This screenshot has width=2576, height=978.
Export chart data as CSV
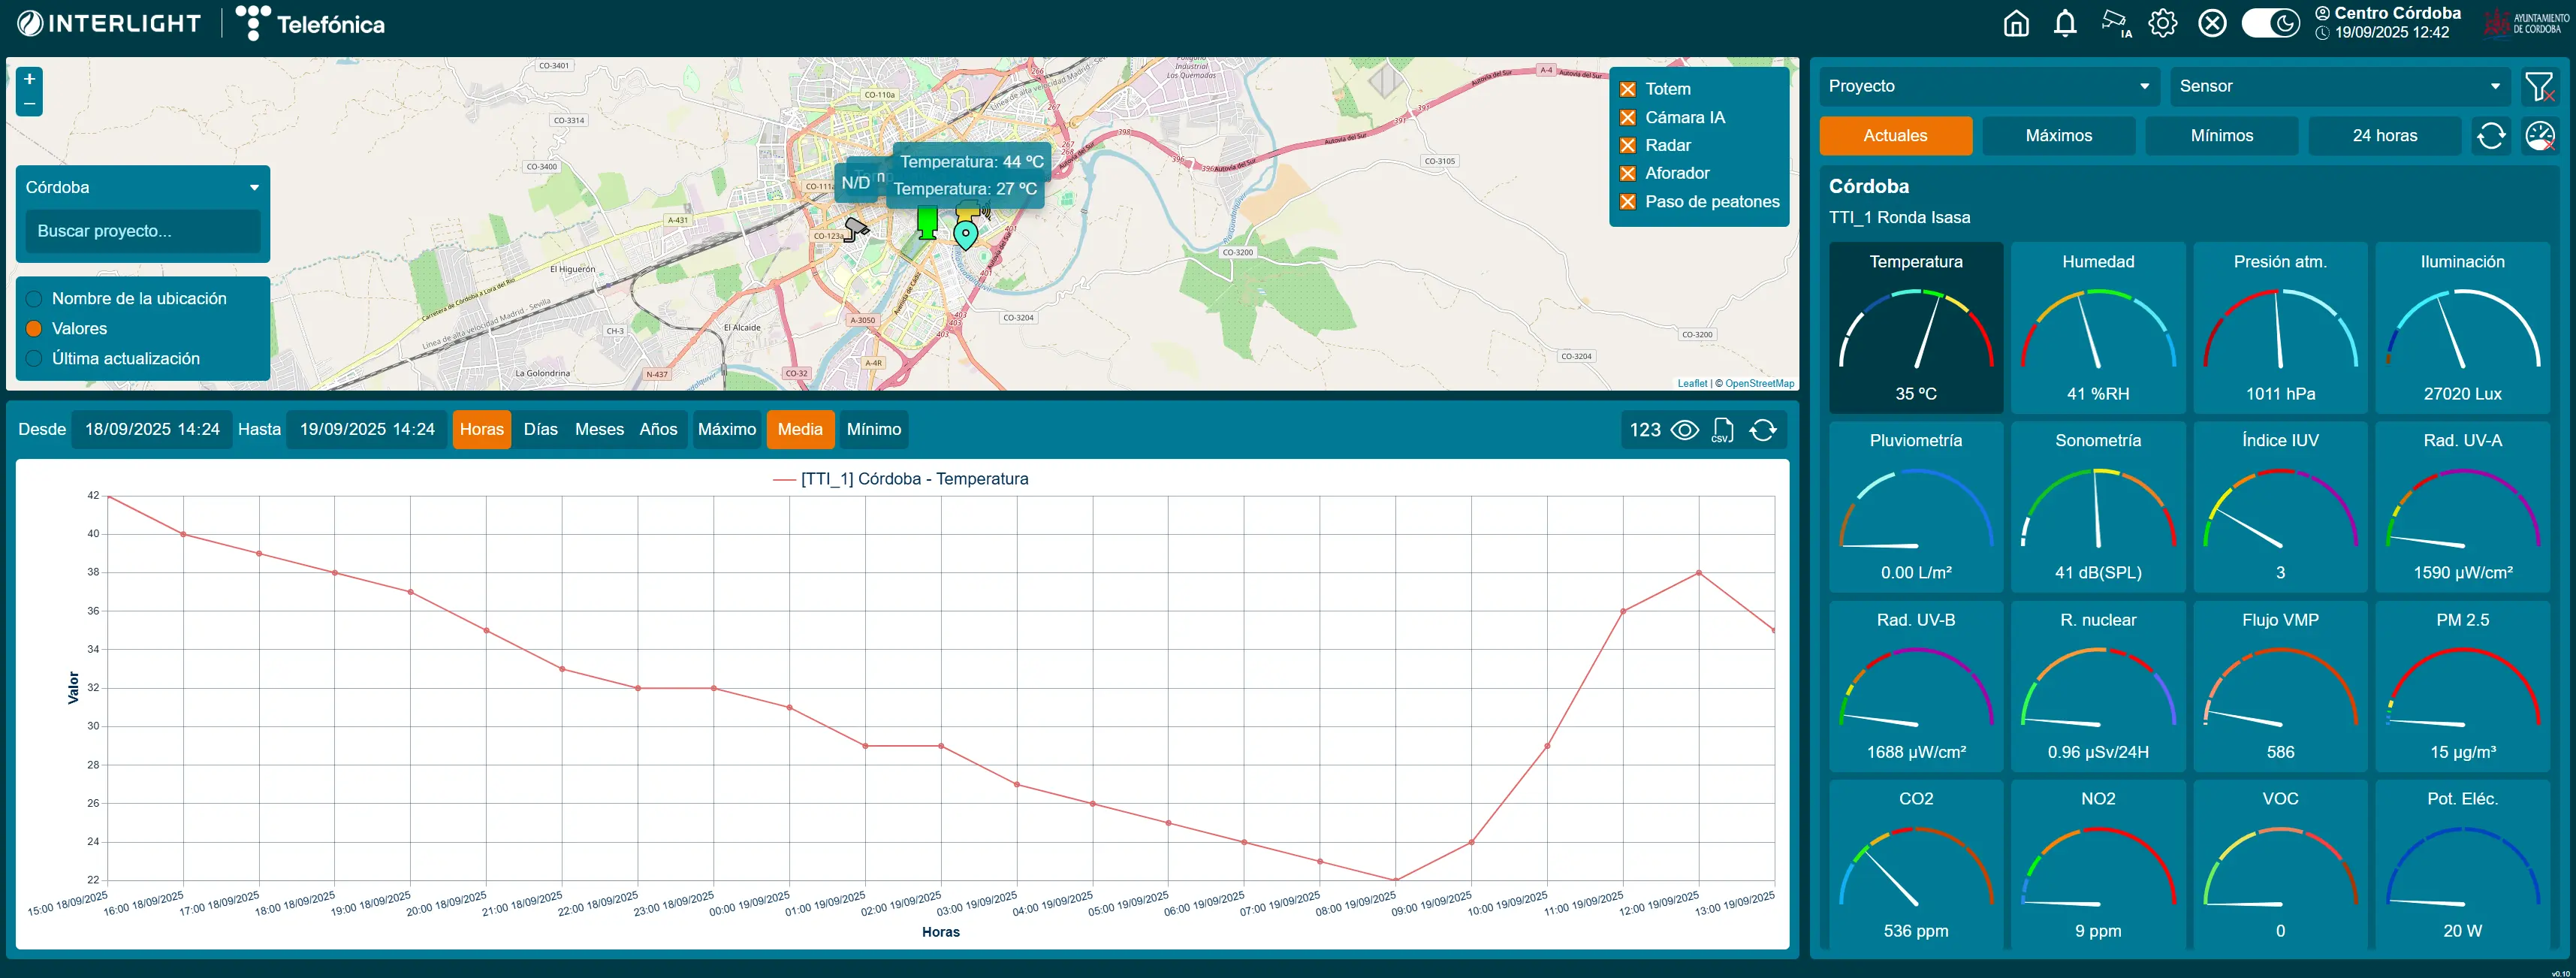pos(1722,430)
